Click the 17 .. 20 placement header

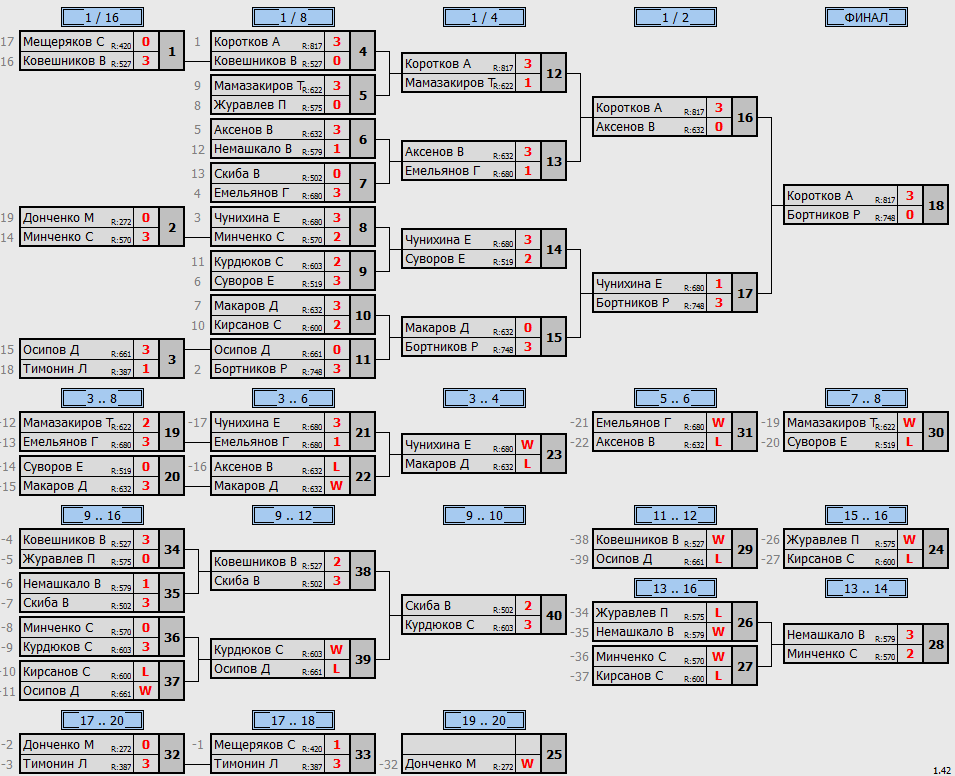click(102, 721)
